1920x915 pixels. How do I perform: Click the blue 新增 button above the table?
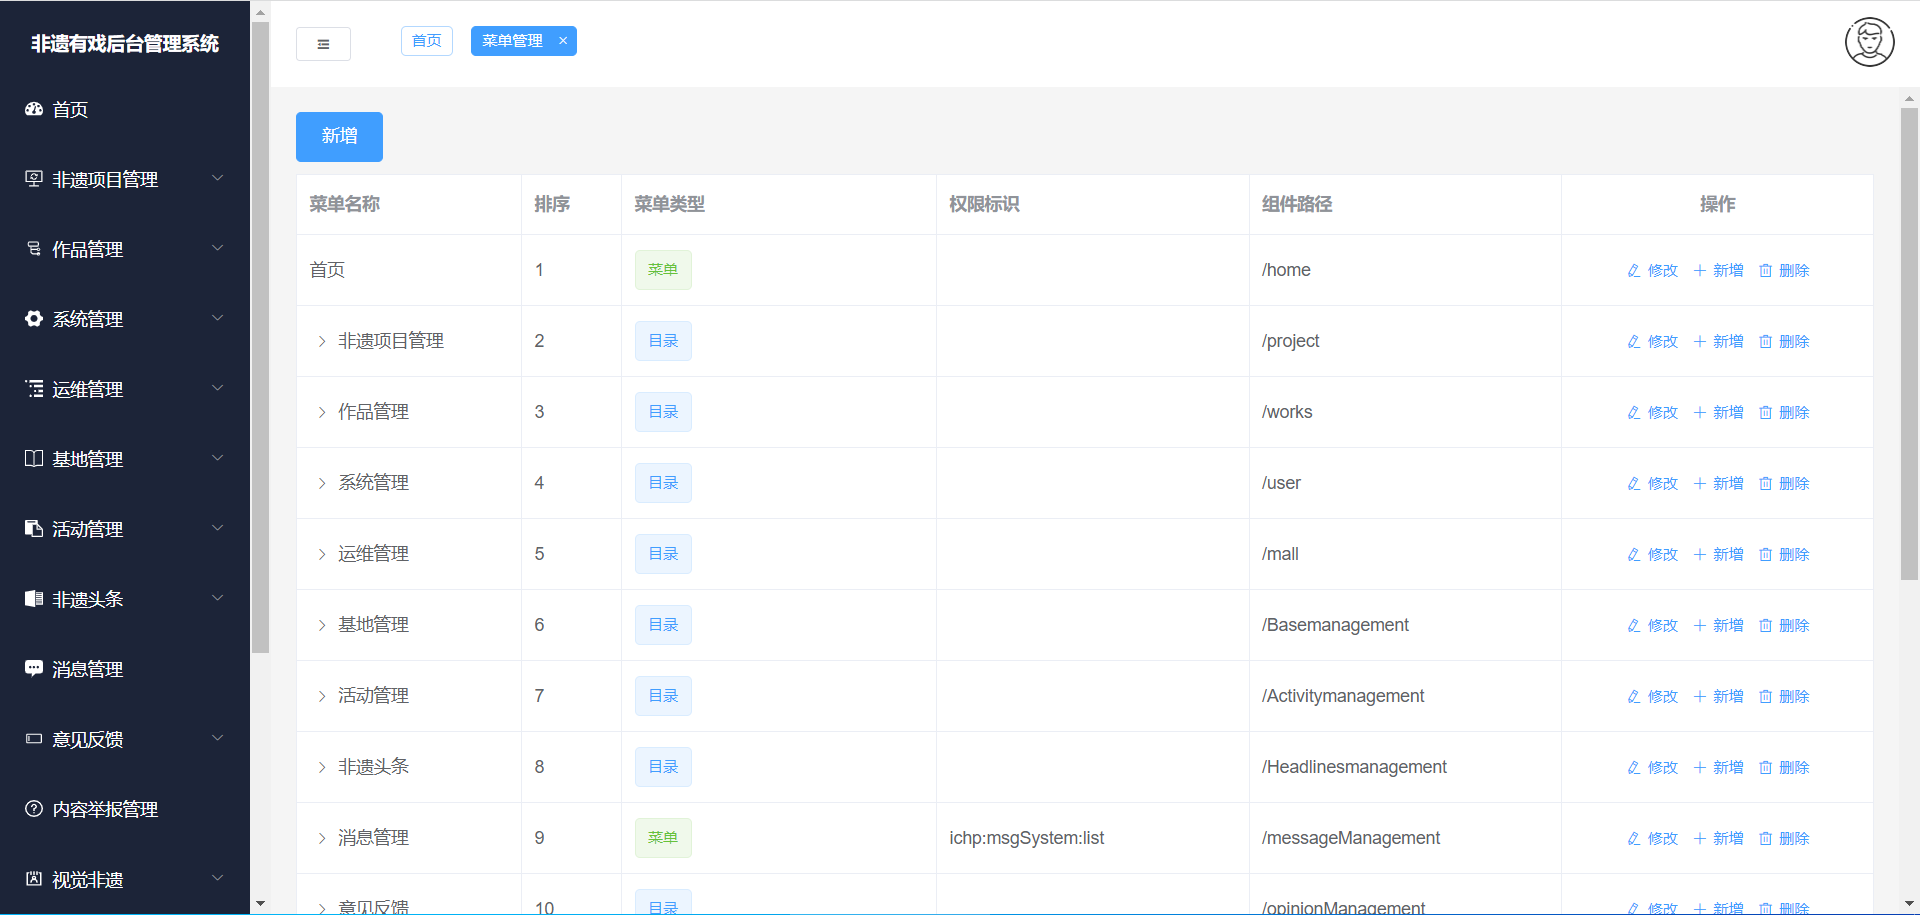tap(339, 137)
